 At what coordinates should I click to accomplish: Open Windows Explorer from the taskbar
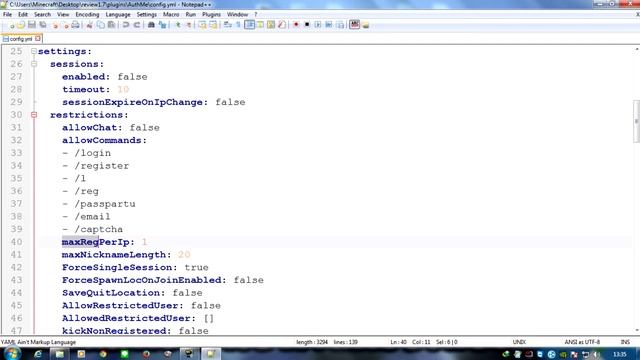coord(60,354)
